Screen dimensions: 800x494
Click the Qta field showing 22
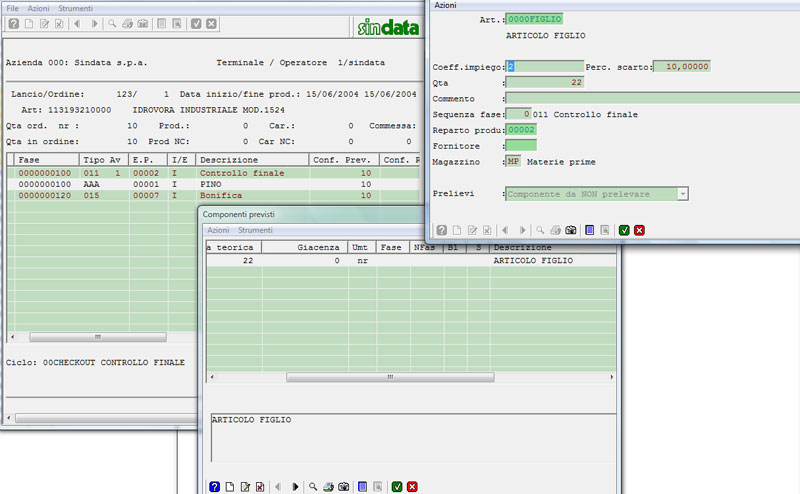(544, 82)
